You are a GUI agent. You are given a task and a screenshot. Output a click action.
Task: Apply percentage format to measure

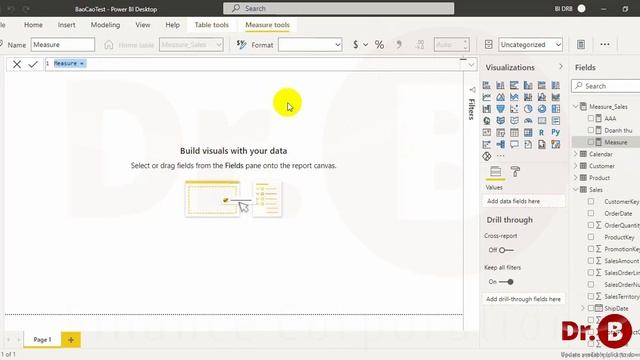click(x=379, y=45)
